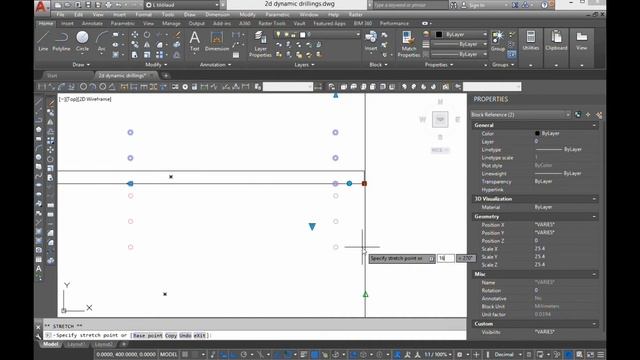Image resolution: width=640 pixels, height=360 pixels.
Task: Open the AutoCAD application menu
Action: (42, 7)
